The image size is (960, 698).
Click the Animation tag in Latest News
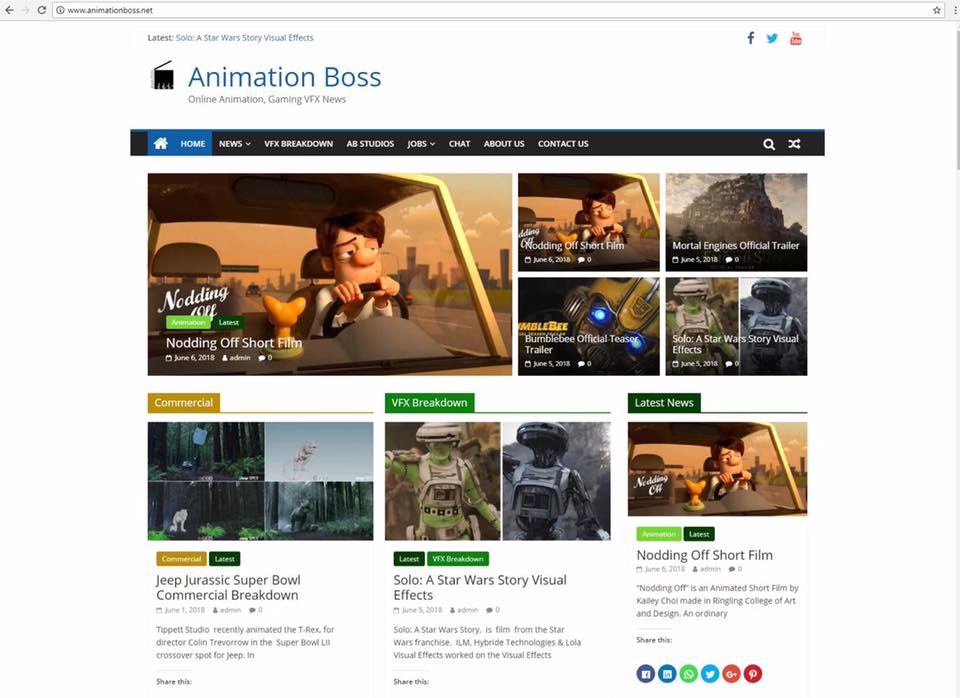659,534
